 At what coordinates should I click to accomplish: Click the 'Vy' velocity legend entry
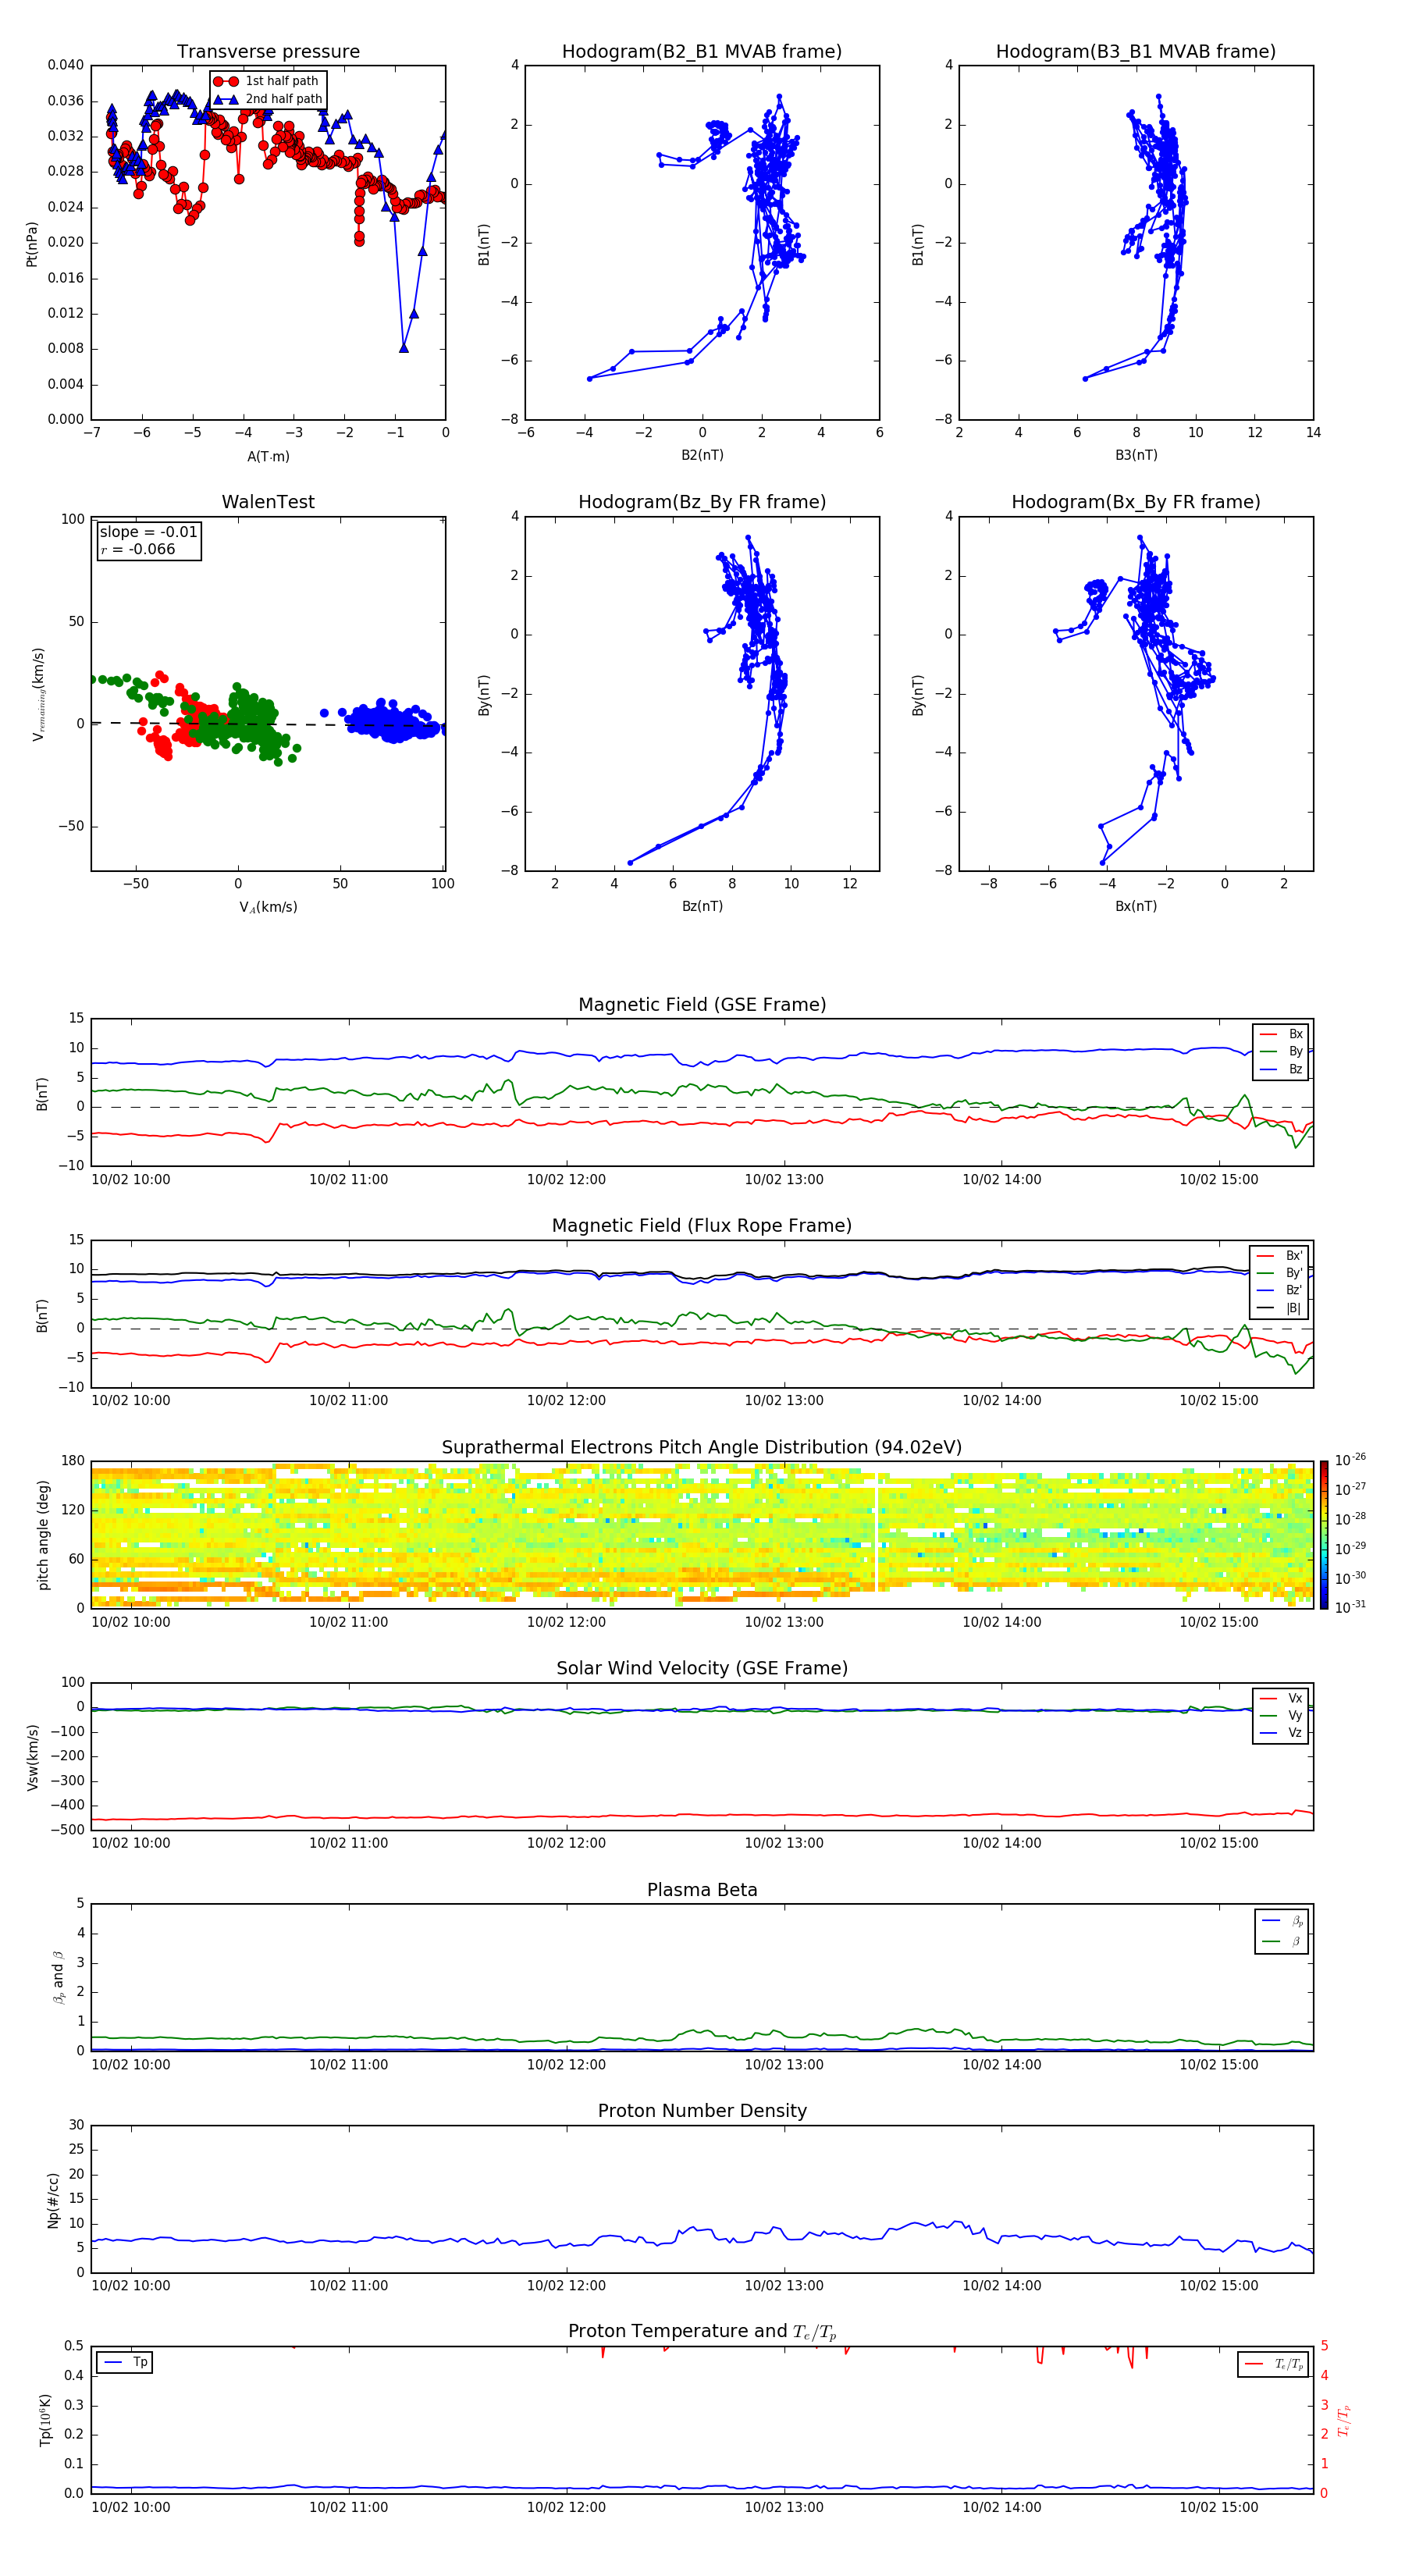tap(1282, 1715)
